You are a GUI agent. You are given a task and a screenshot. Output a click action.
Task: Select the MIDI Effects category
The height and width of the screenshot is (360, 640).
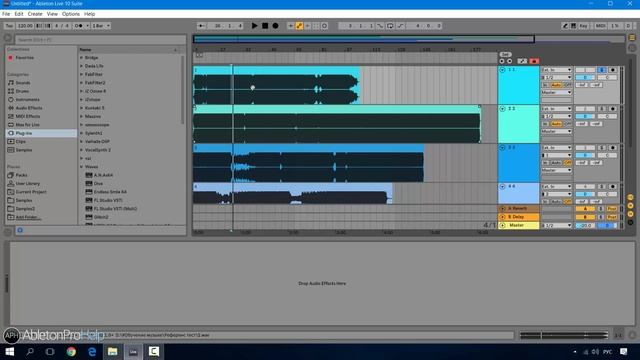tap(28, 116)
